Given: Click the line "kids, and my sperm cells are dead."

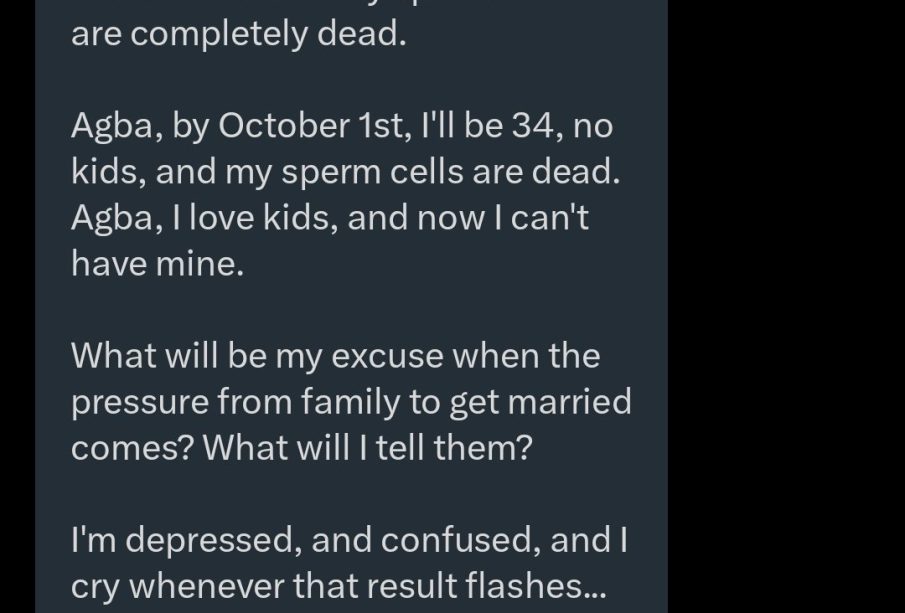Looking at the screenshot, I should pos(346,171).
